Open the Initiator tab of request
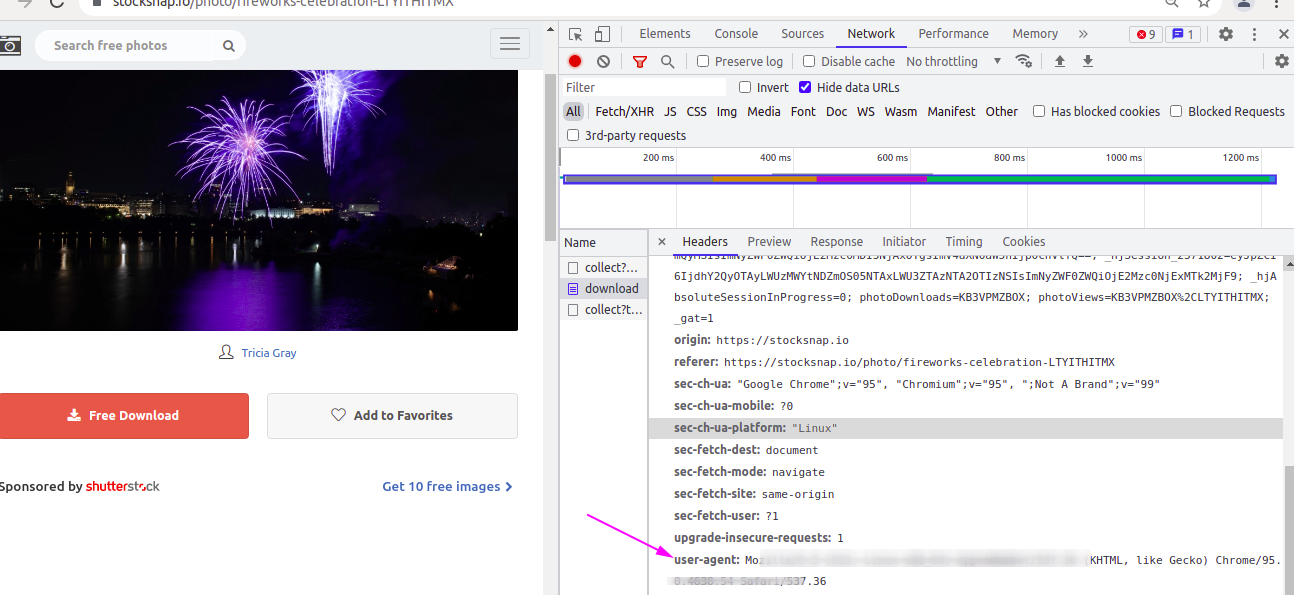The image size is (1294, 595). (904, 241)
